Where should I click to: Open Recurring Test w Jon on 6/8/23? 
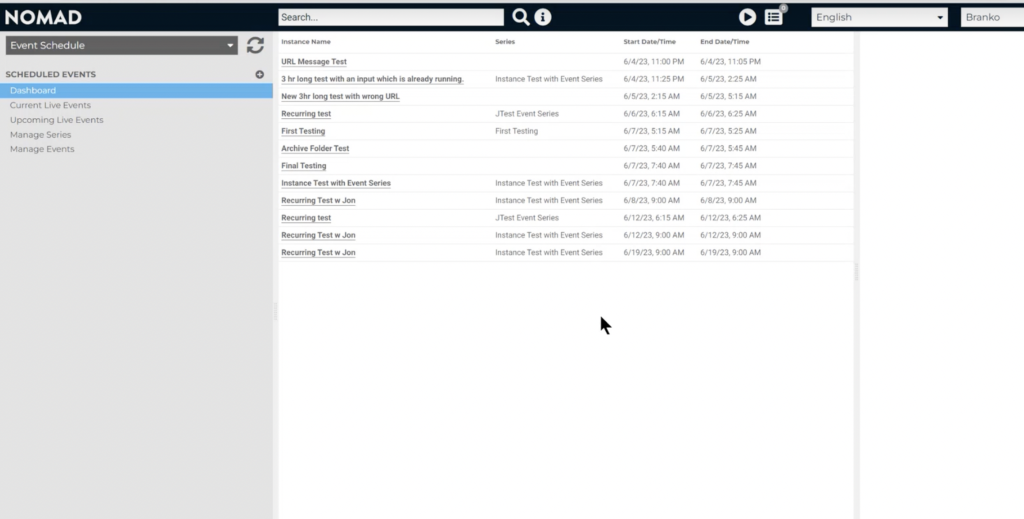[318, 200]
